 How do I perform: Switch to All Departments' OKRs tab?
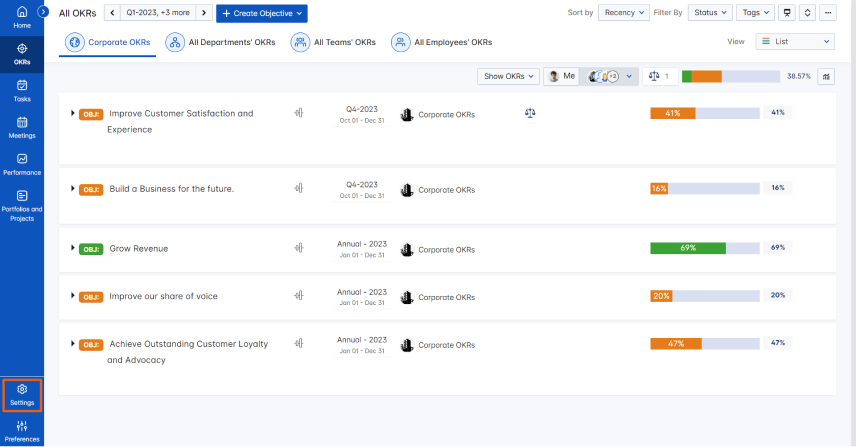(x=221, y=42)
